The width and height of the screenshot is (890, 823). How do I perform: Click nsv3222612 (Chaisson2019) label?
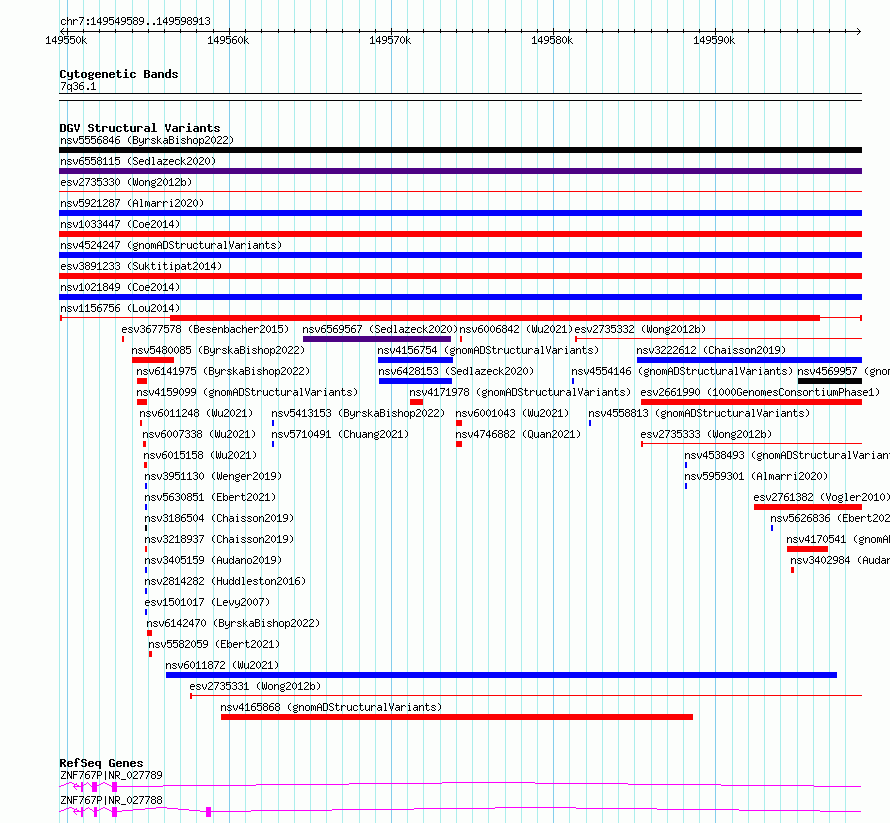pyautogui.click(x=711, y=350)
